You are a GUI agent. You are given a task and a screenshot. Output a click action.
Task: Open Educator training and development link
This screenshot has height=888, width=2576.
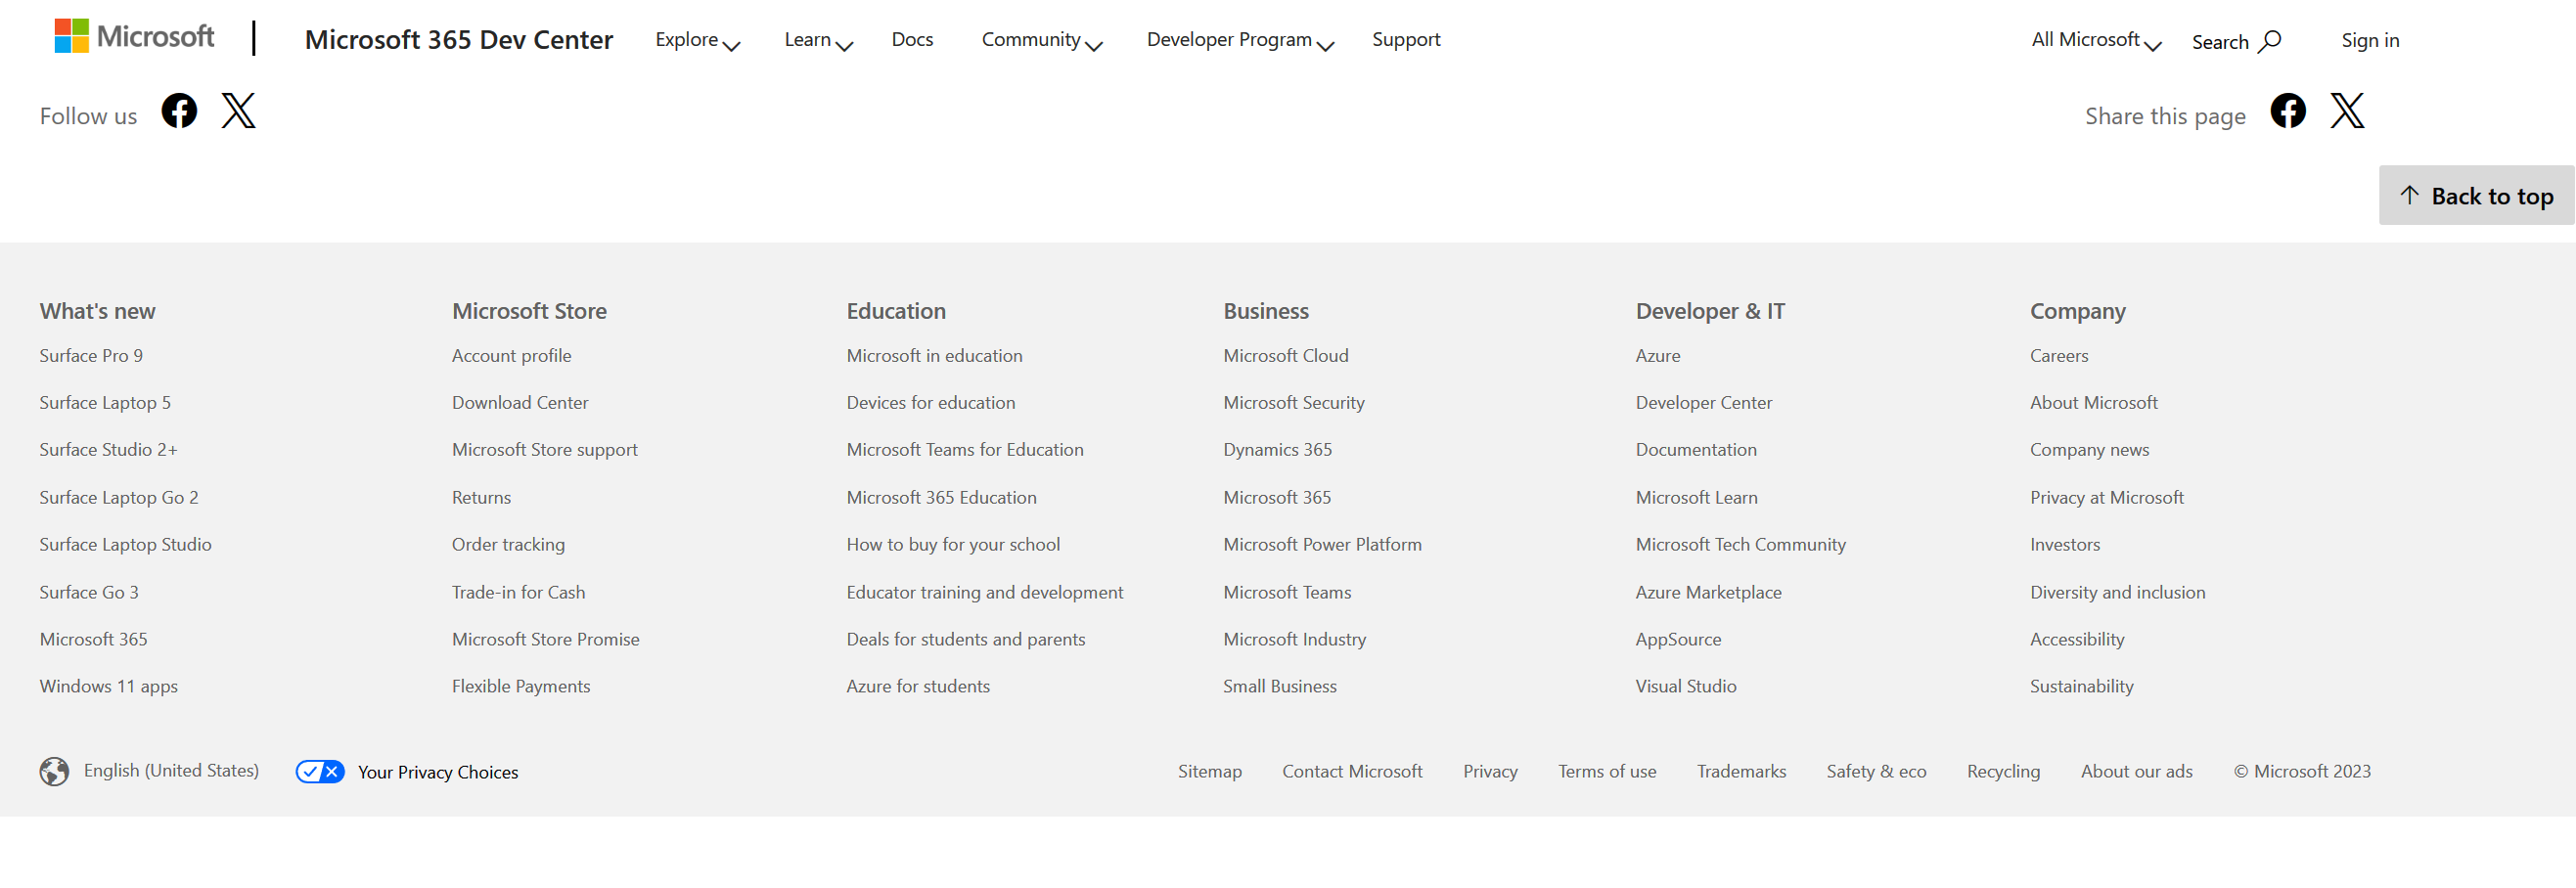[984, 592]
